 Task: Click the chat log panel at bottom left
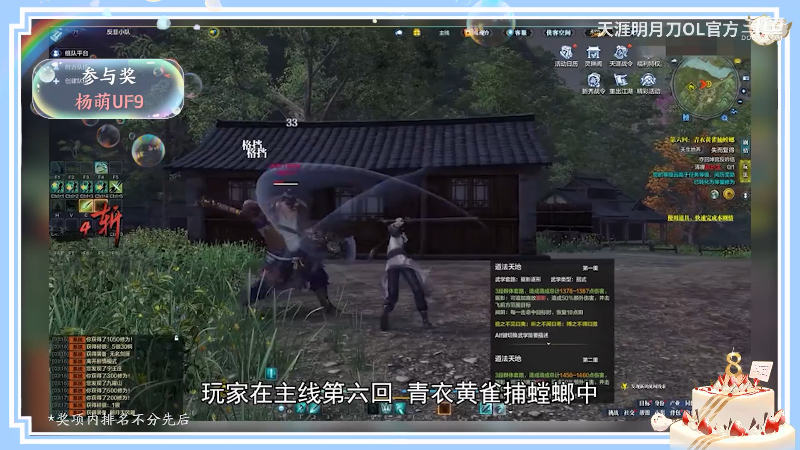[x=115, y=375]
